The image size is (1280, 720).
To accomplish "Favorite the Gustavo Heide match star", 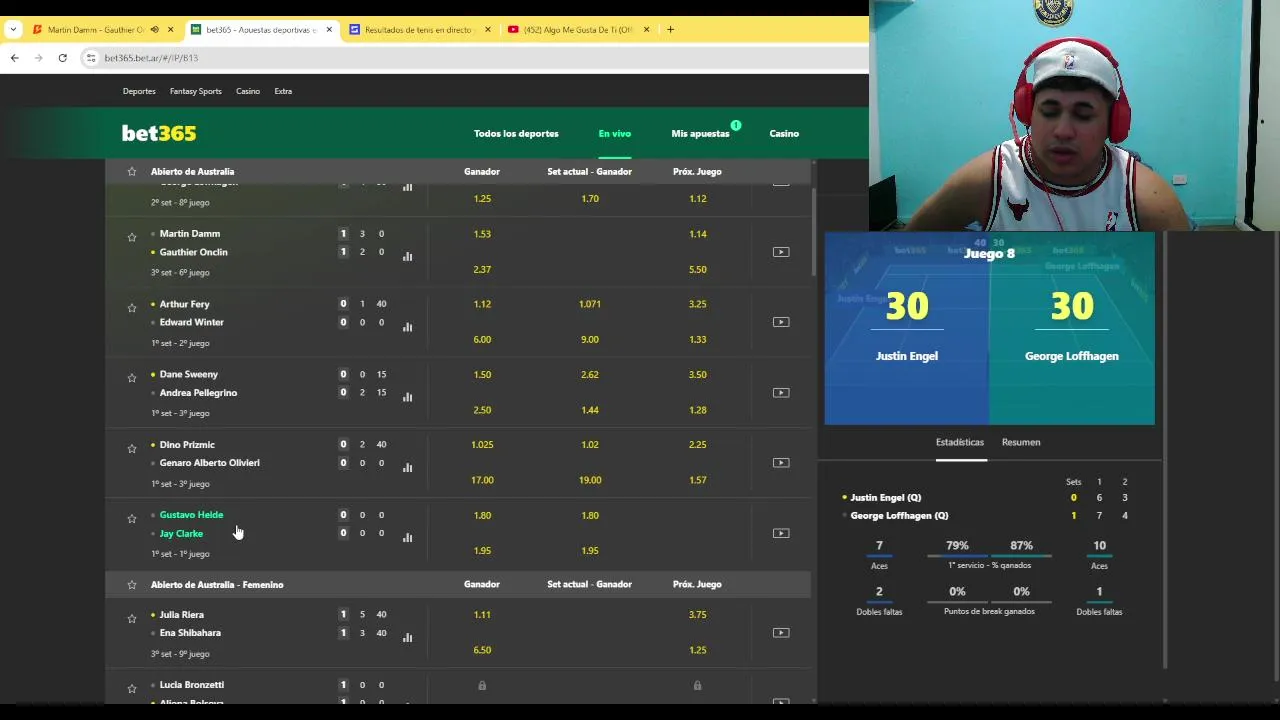I will point(131,518).
